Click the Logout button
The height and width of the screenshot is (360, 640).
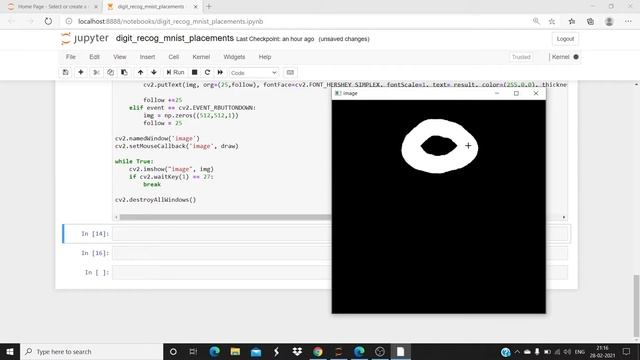[x=565, y=39]
